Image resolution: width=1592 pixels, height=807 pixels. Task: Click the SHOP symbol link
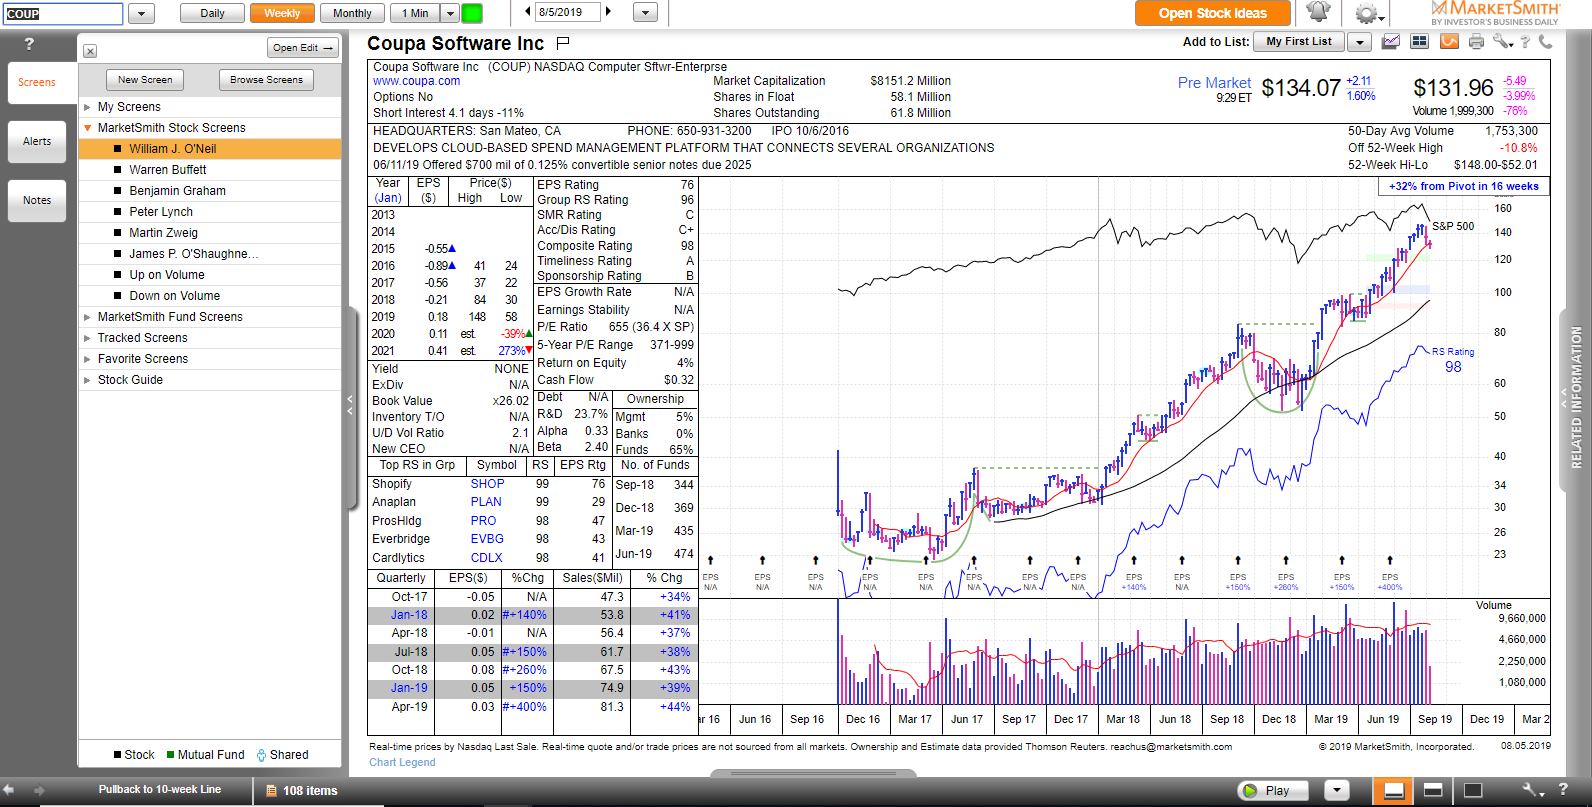click(x=488, y=484)
